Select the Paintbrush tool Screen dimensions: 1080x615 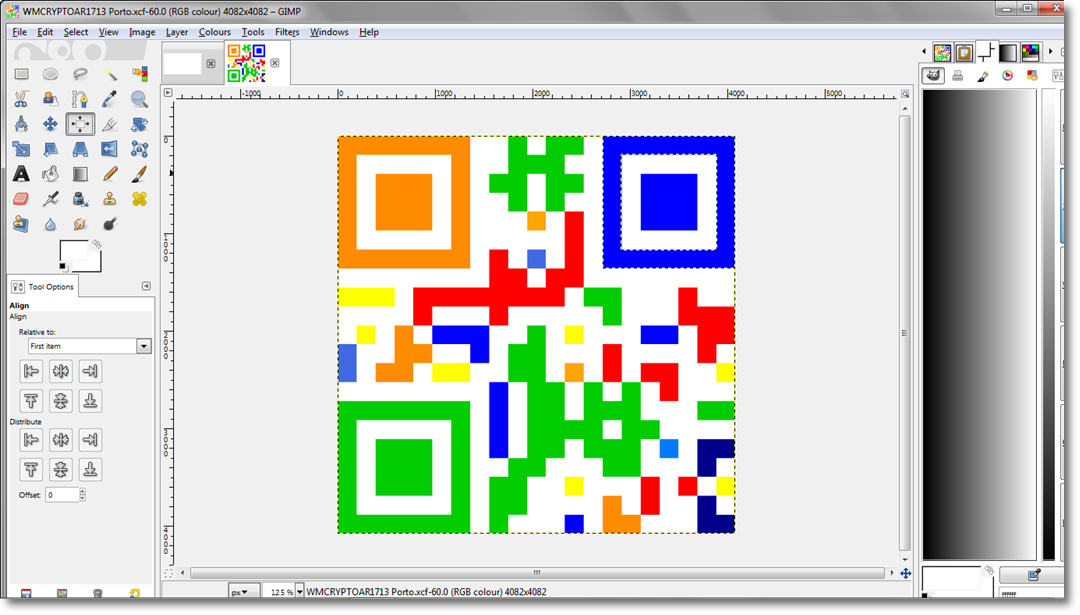139,174
